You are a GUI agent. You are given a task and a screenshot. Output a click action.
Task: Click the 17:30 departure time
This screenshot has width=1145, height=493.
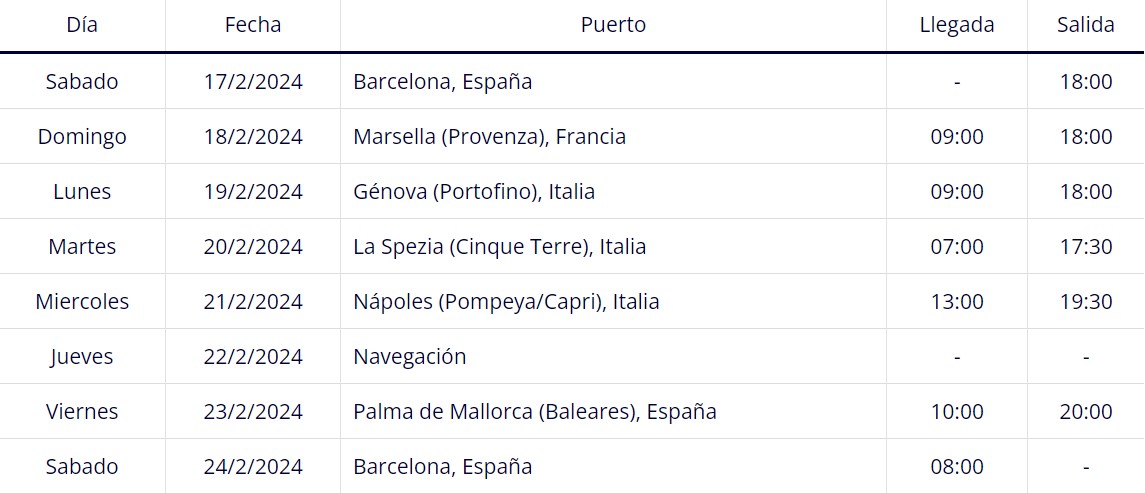1086,246
